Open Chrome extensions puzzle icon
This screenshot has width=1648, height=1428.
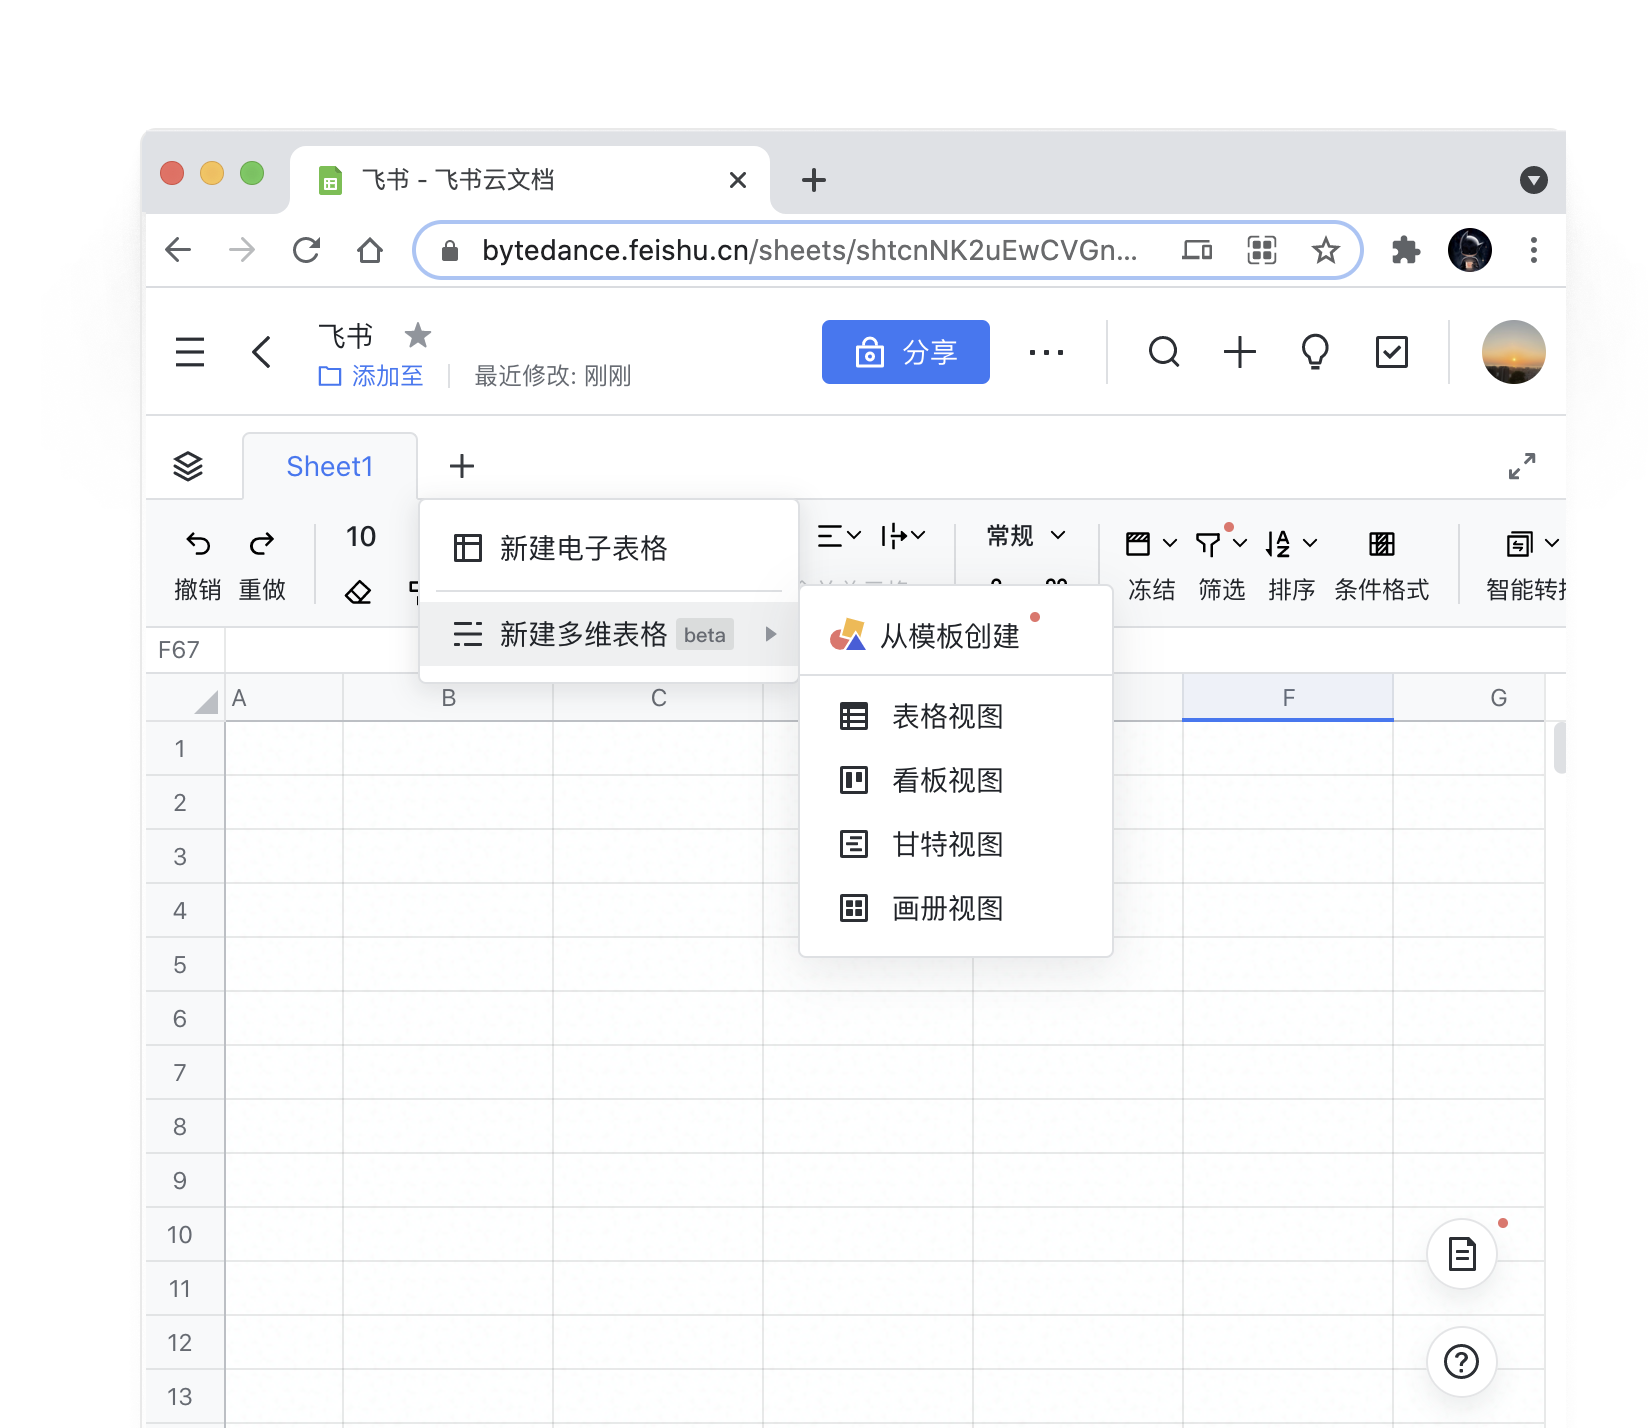tap(1406, 250)
